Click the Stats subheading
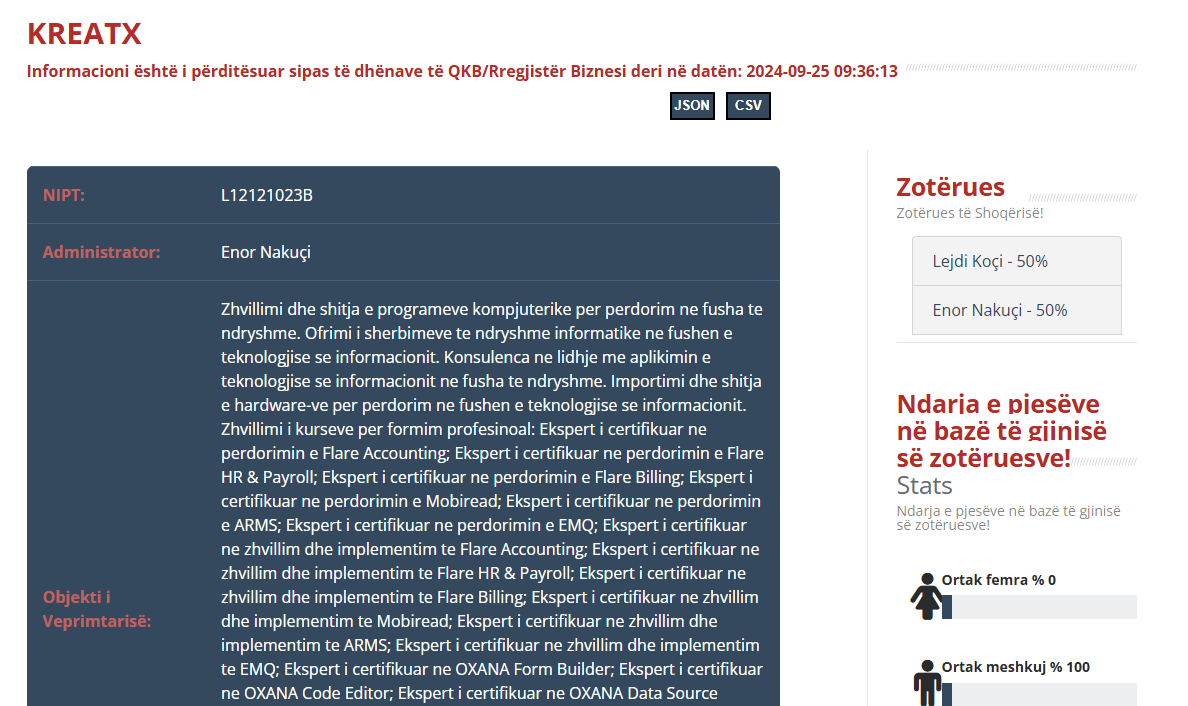The width and height of the screenshot is (1188, 706). [924, 486]
